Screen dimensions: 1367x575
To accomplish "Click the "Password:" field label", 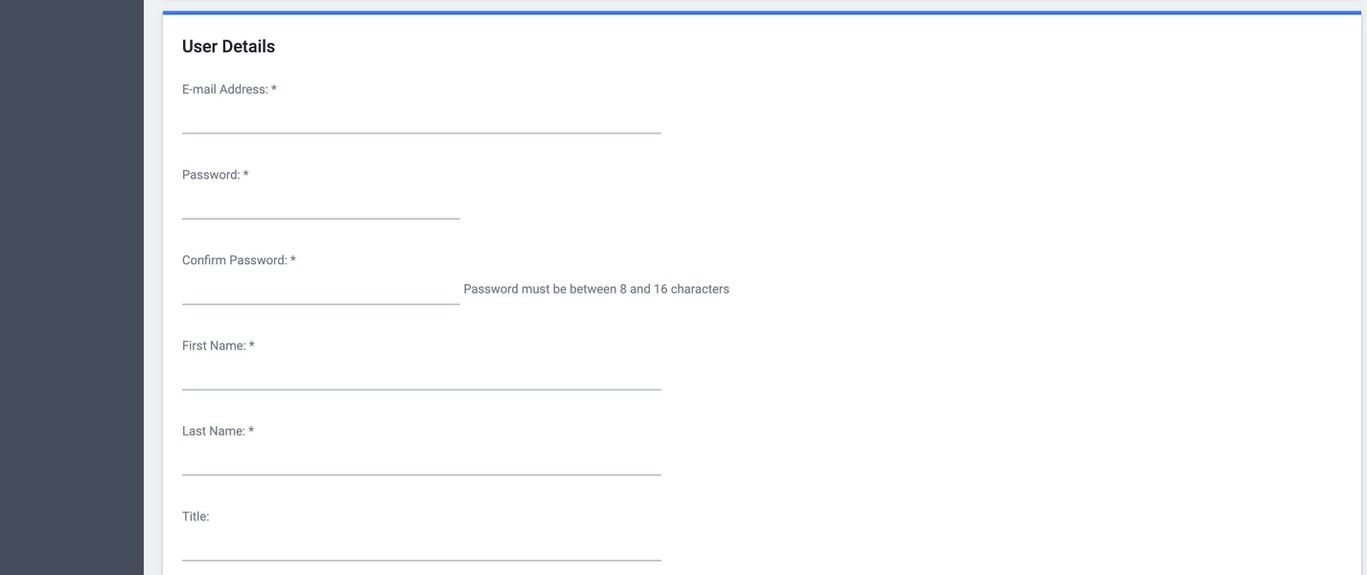I will (211, 175).
